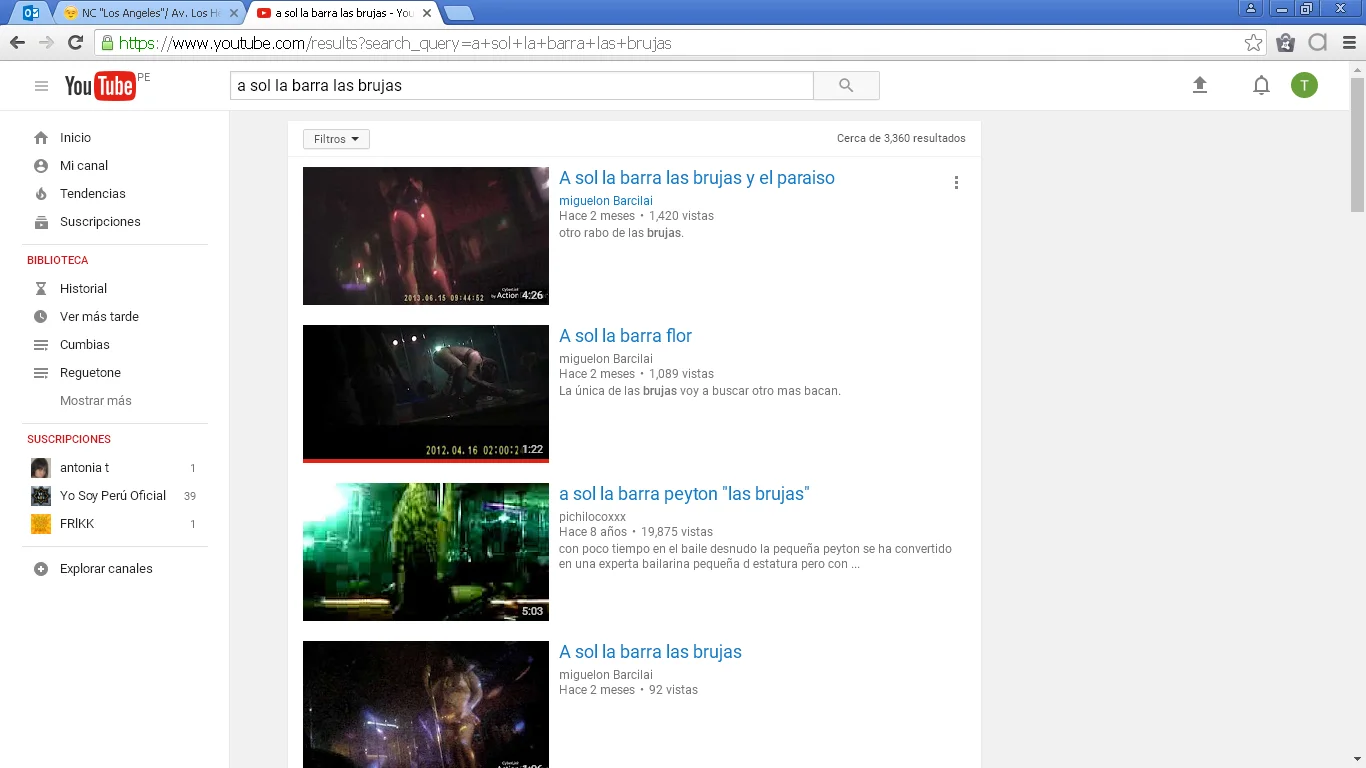
Task: Open three-dot menu for first video result
Action: click(956, 182)
